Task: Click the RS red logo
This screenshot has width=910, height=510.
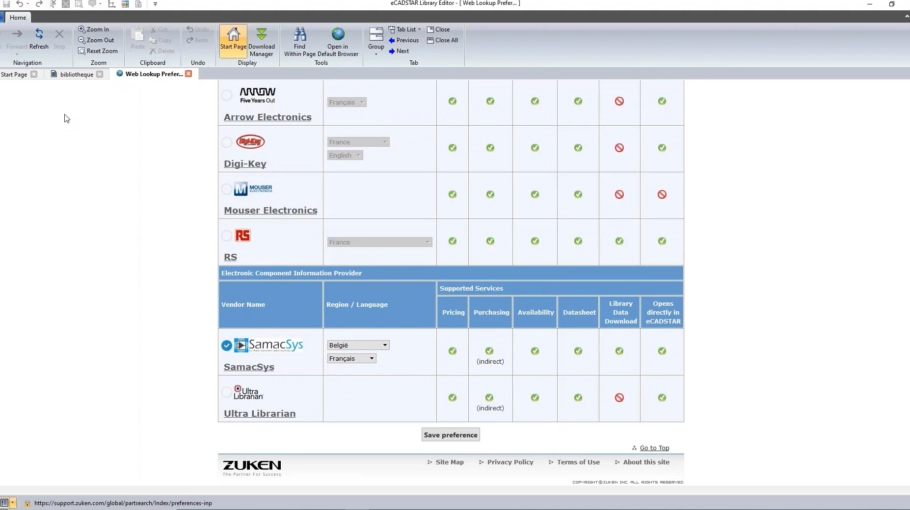Action: (x=243, y=235)
